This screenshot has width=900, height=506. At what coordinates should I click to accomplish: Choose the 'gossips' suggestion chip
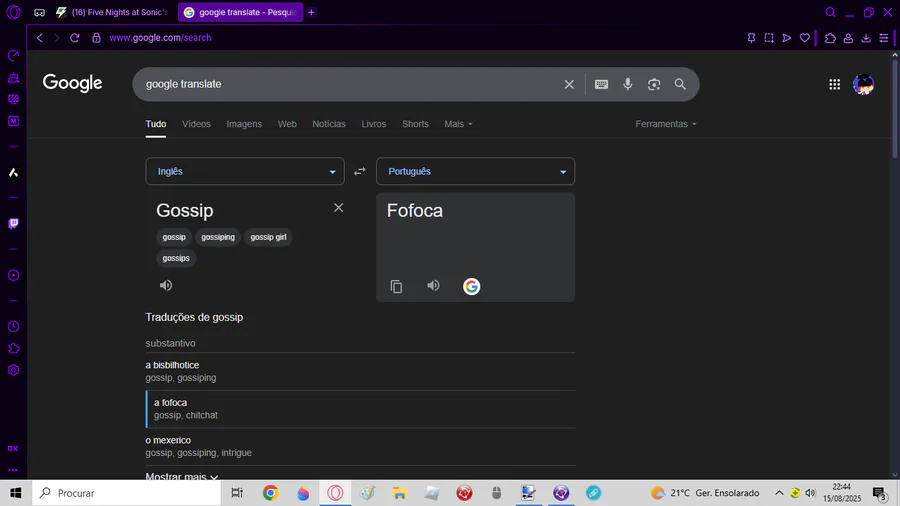176,258
